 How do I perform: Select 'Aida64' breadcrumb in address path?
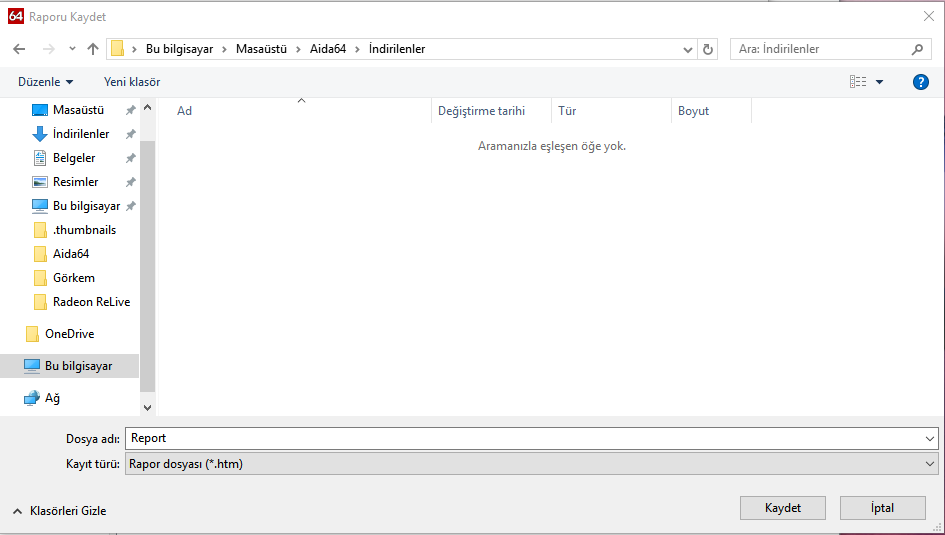pyautogui.click(x=328, y=49)
